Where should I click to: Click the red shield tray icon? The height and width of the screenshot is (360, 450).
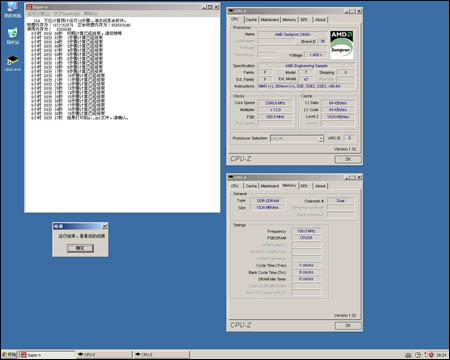431,355
